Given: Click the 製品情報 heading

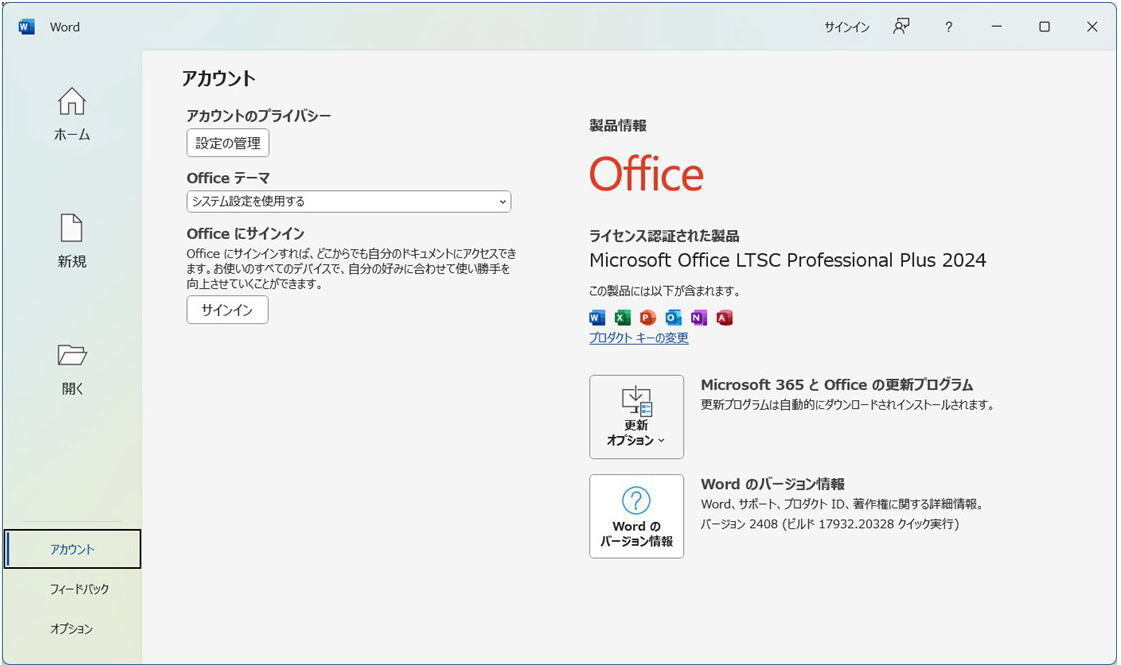Looking at the screenshot, I should [618, 126].
